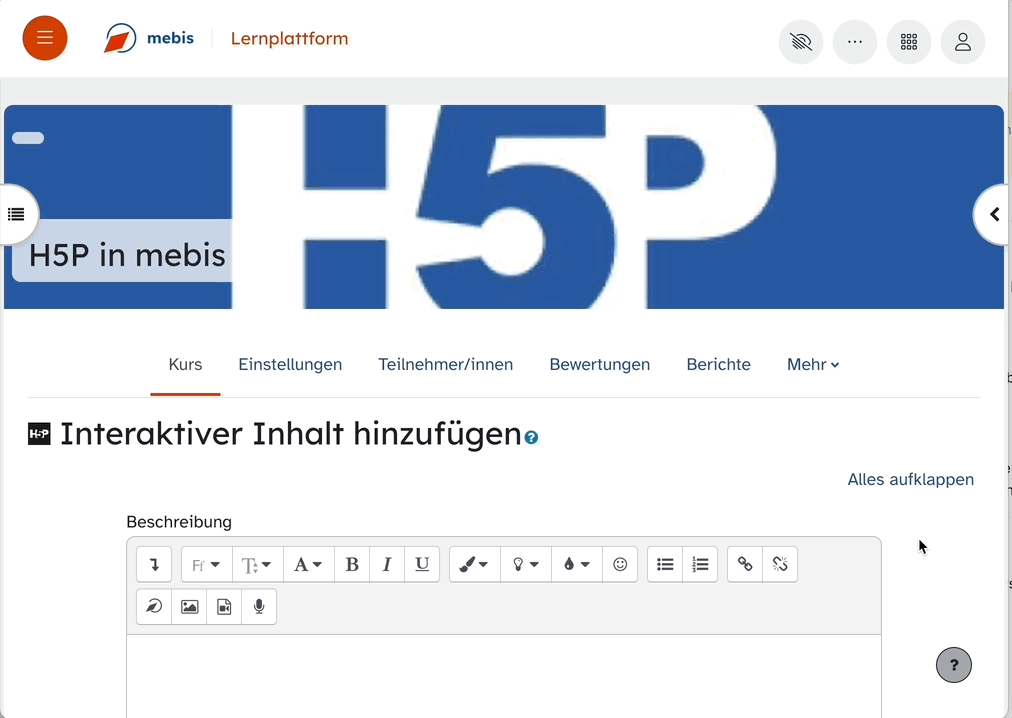Image resolution: width=1012 pixels, height=718 pixels.
Task: Open the paintbrush text color dropdown
Action: 474,564
